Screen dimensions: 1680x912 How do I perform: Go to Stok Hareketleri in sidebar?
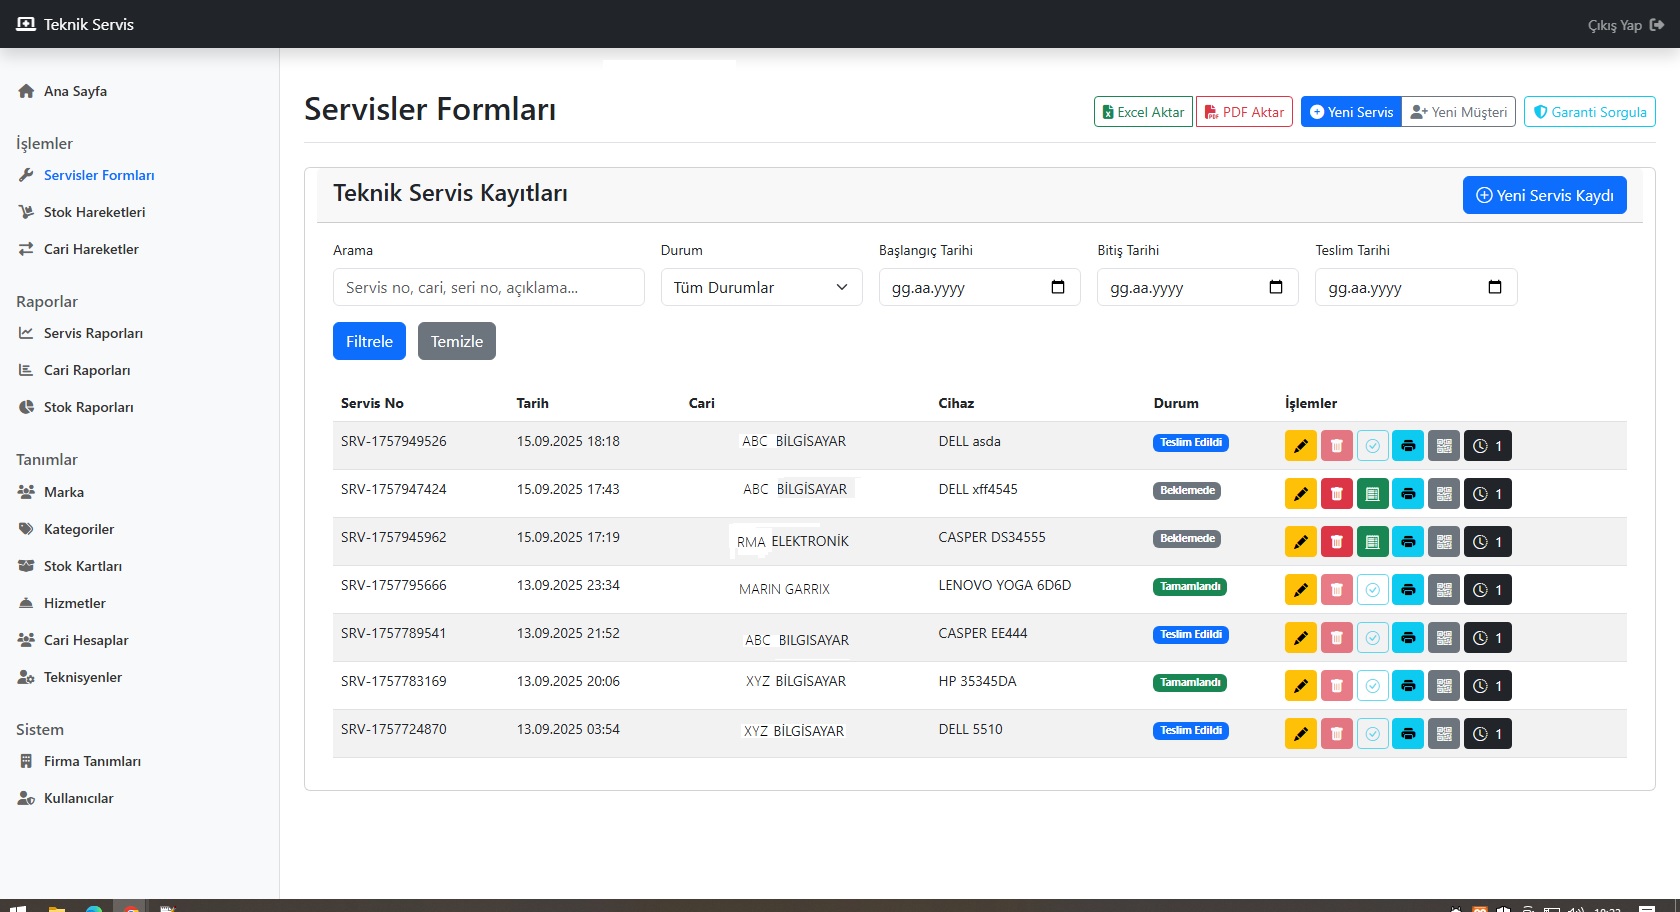tap(94, 212)
